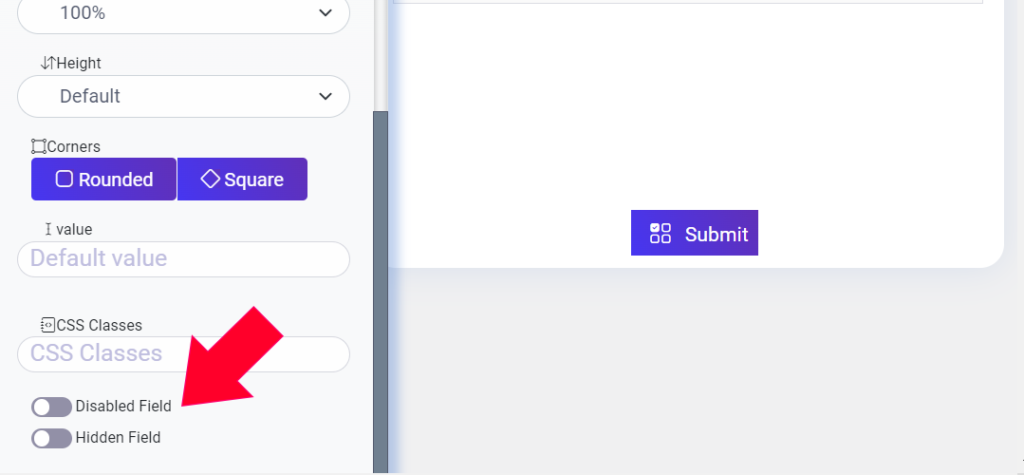Click the Disabled Field label text
Image resolution: width=1024 pixels, height=475 pixels.
123,406
